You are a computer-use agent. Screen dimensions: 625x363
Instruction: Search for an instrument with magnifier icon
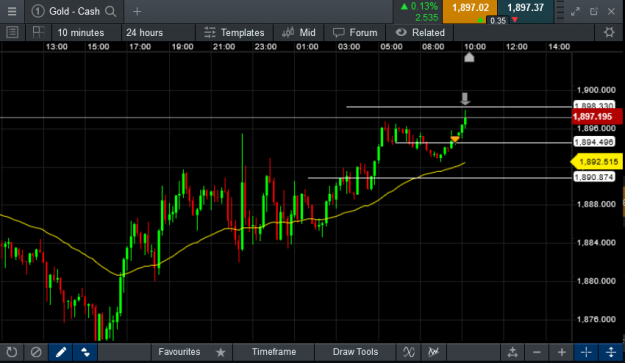click(110, 12)
